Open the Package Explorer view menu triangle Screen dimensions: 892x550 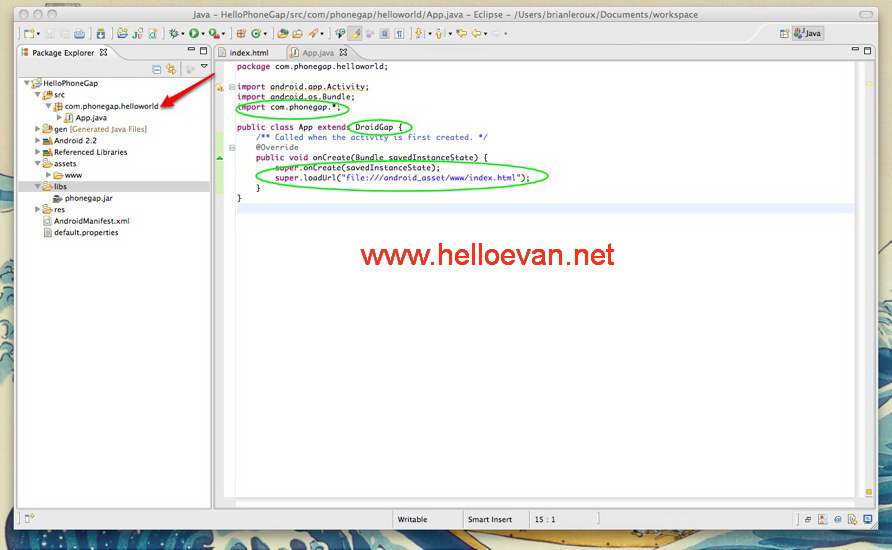pos(204,67)
